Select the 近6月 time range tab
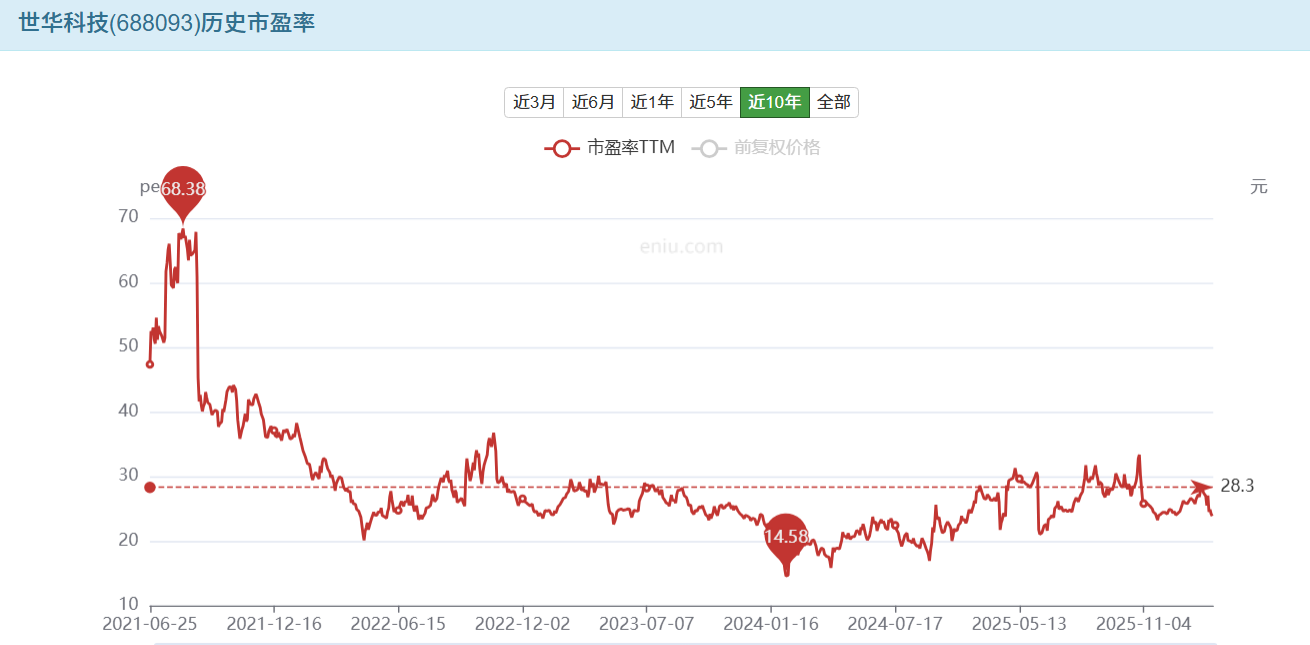1310x645 pixels. pos(593,102)
